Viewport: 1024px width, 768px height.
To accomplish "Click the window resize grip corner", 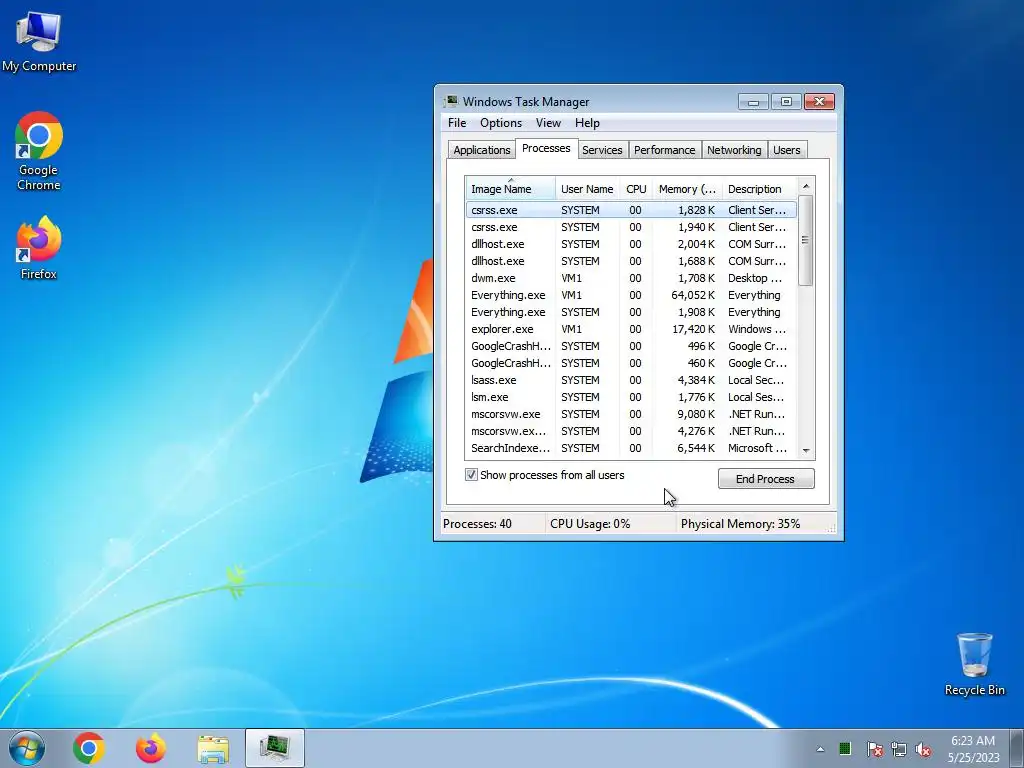I will 831,528.
